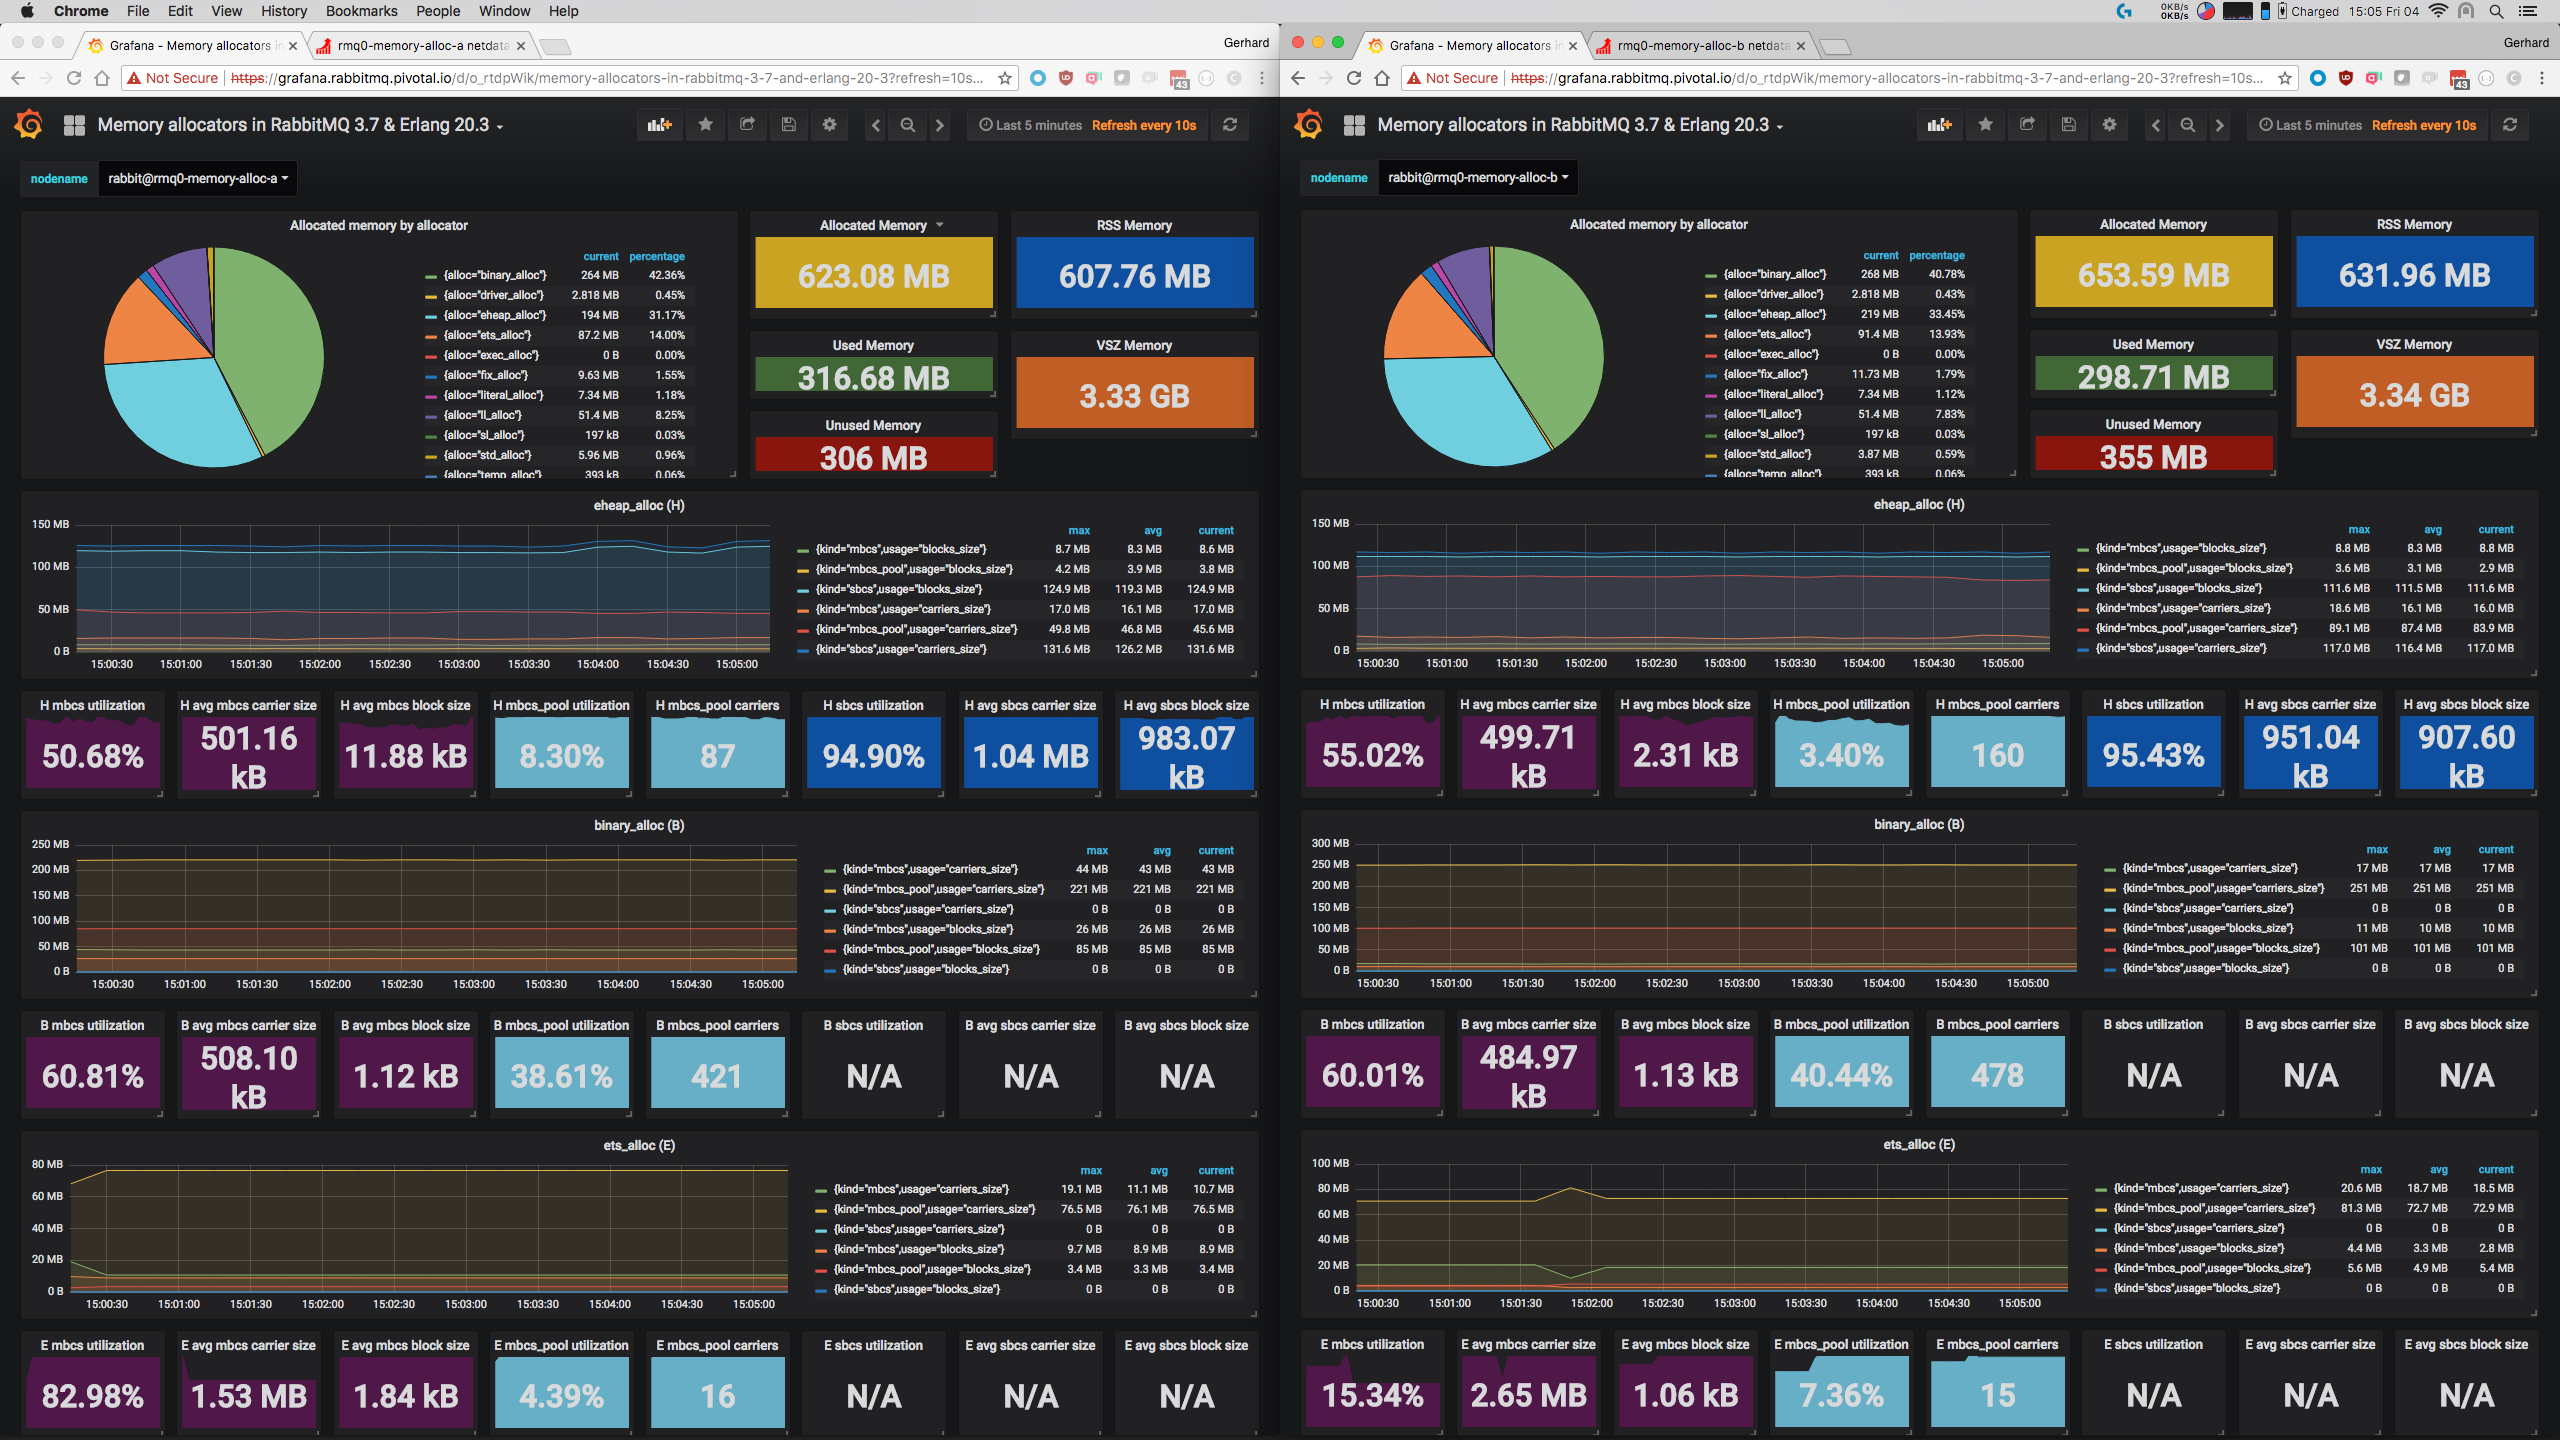The width and height of the screenshot is (2560, 1440).
Task: Star the dashboard in left window
Action: coord(706,125)
